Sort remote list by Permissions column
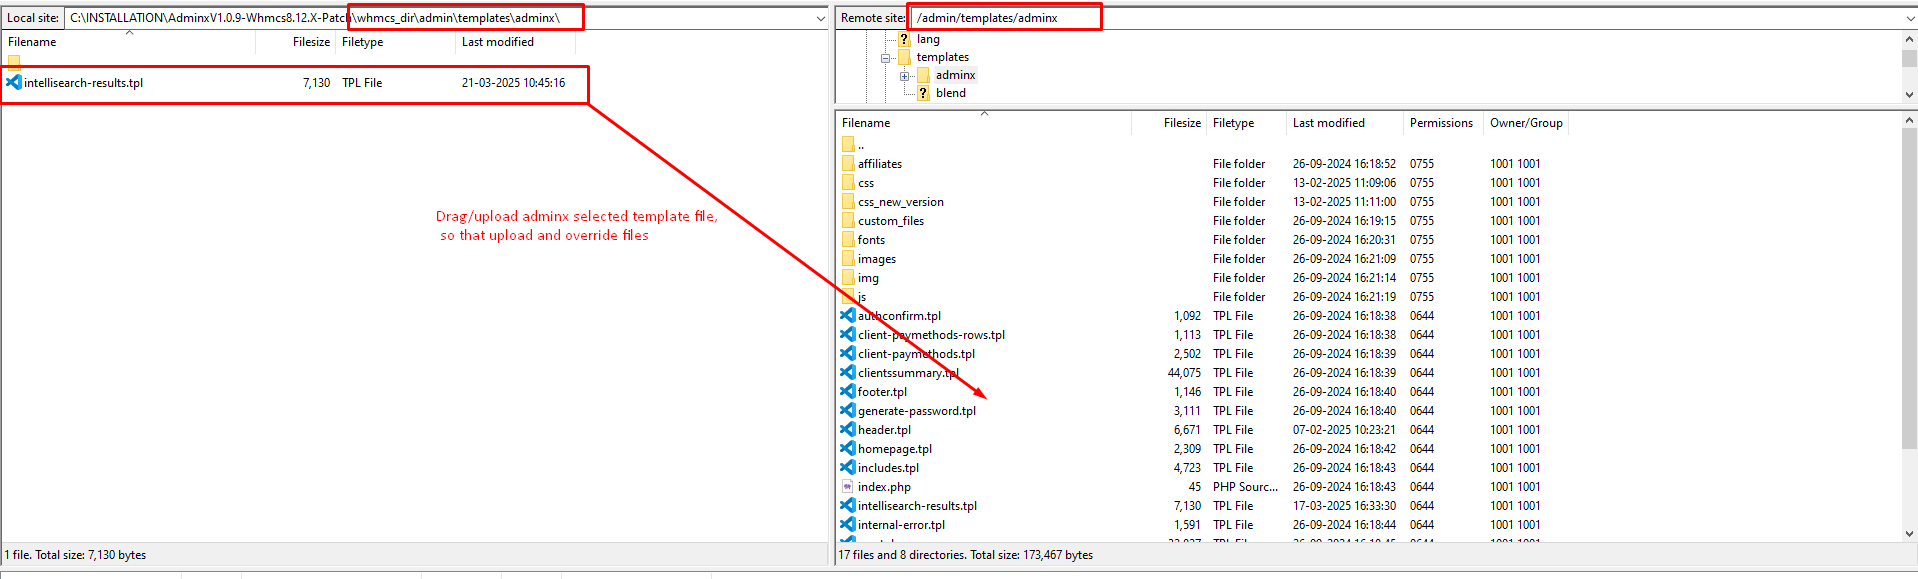 click(1440, 123)
